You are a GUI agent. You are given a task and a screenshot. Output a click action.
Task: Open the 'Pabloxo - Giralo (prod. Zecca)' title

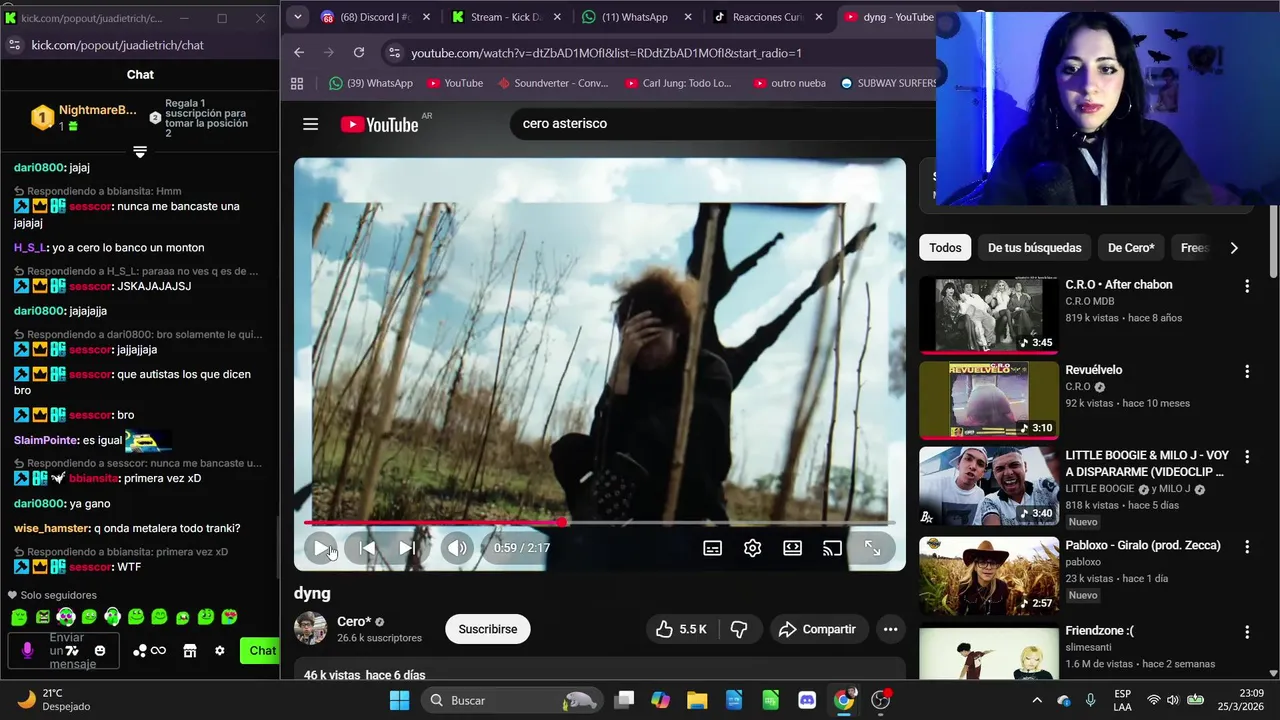tap(1143, 545)
